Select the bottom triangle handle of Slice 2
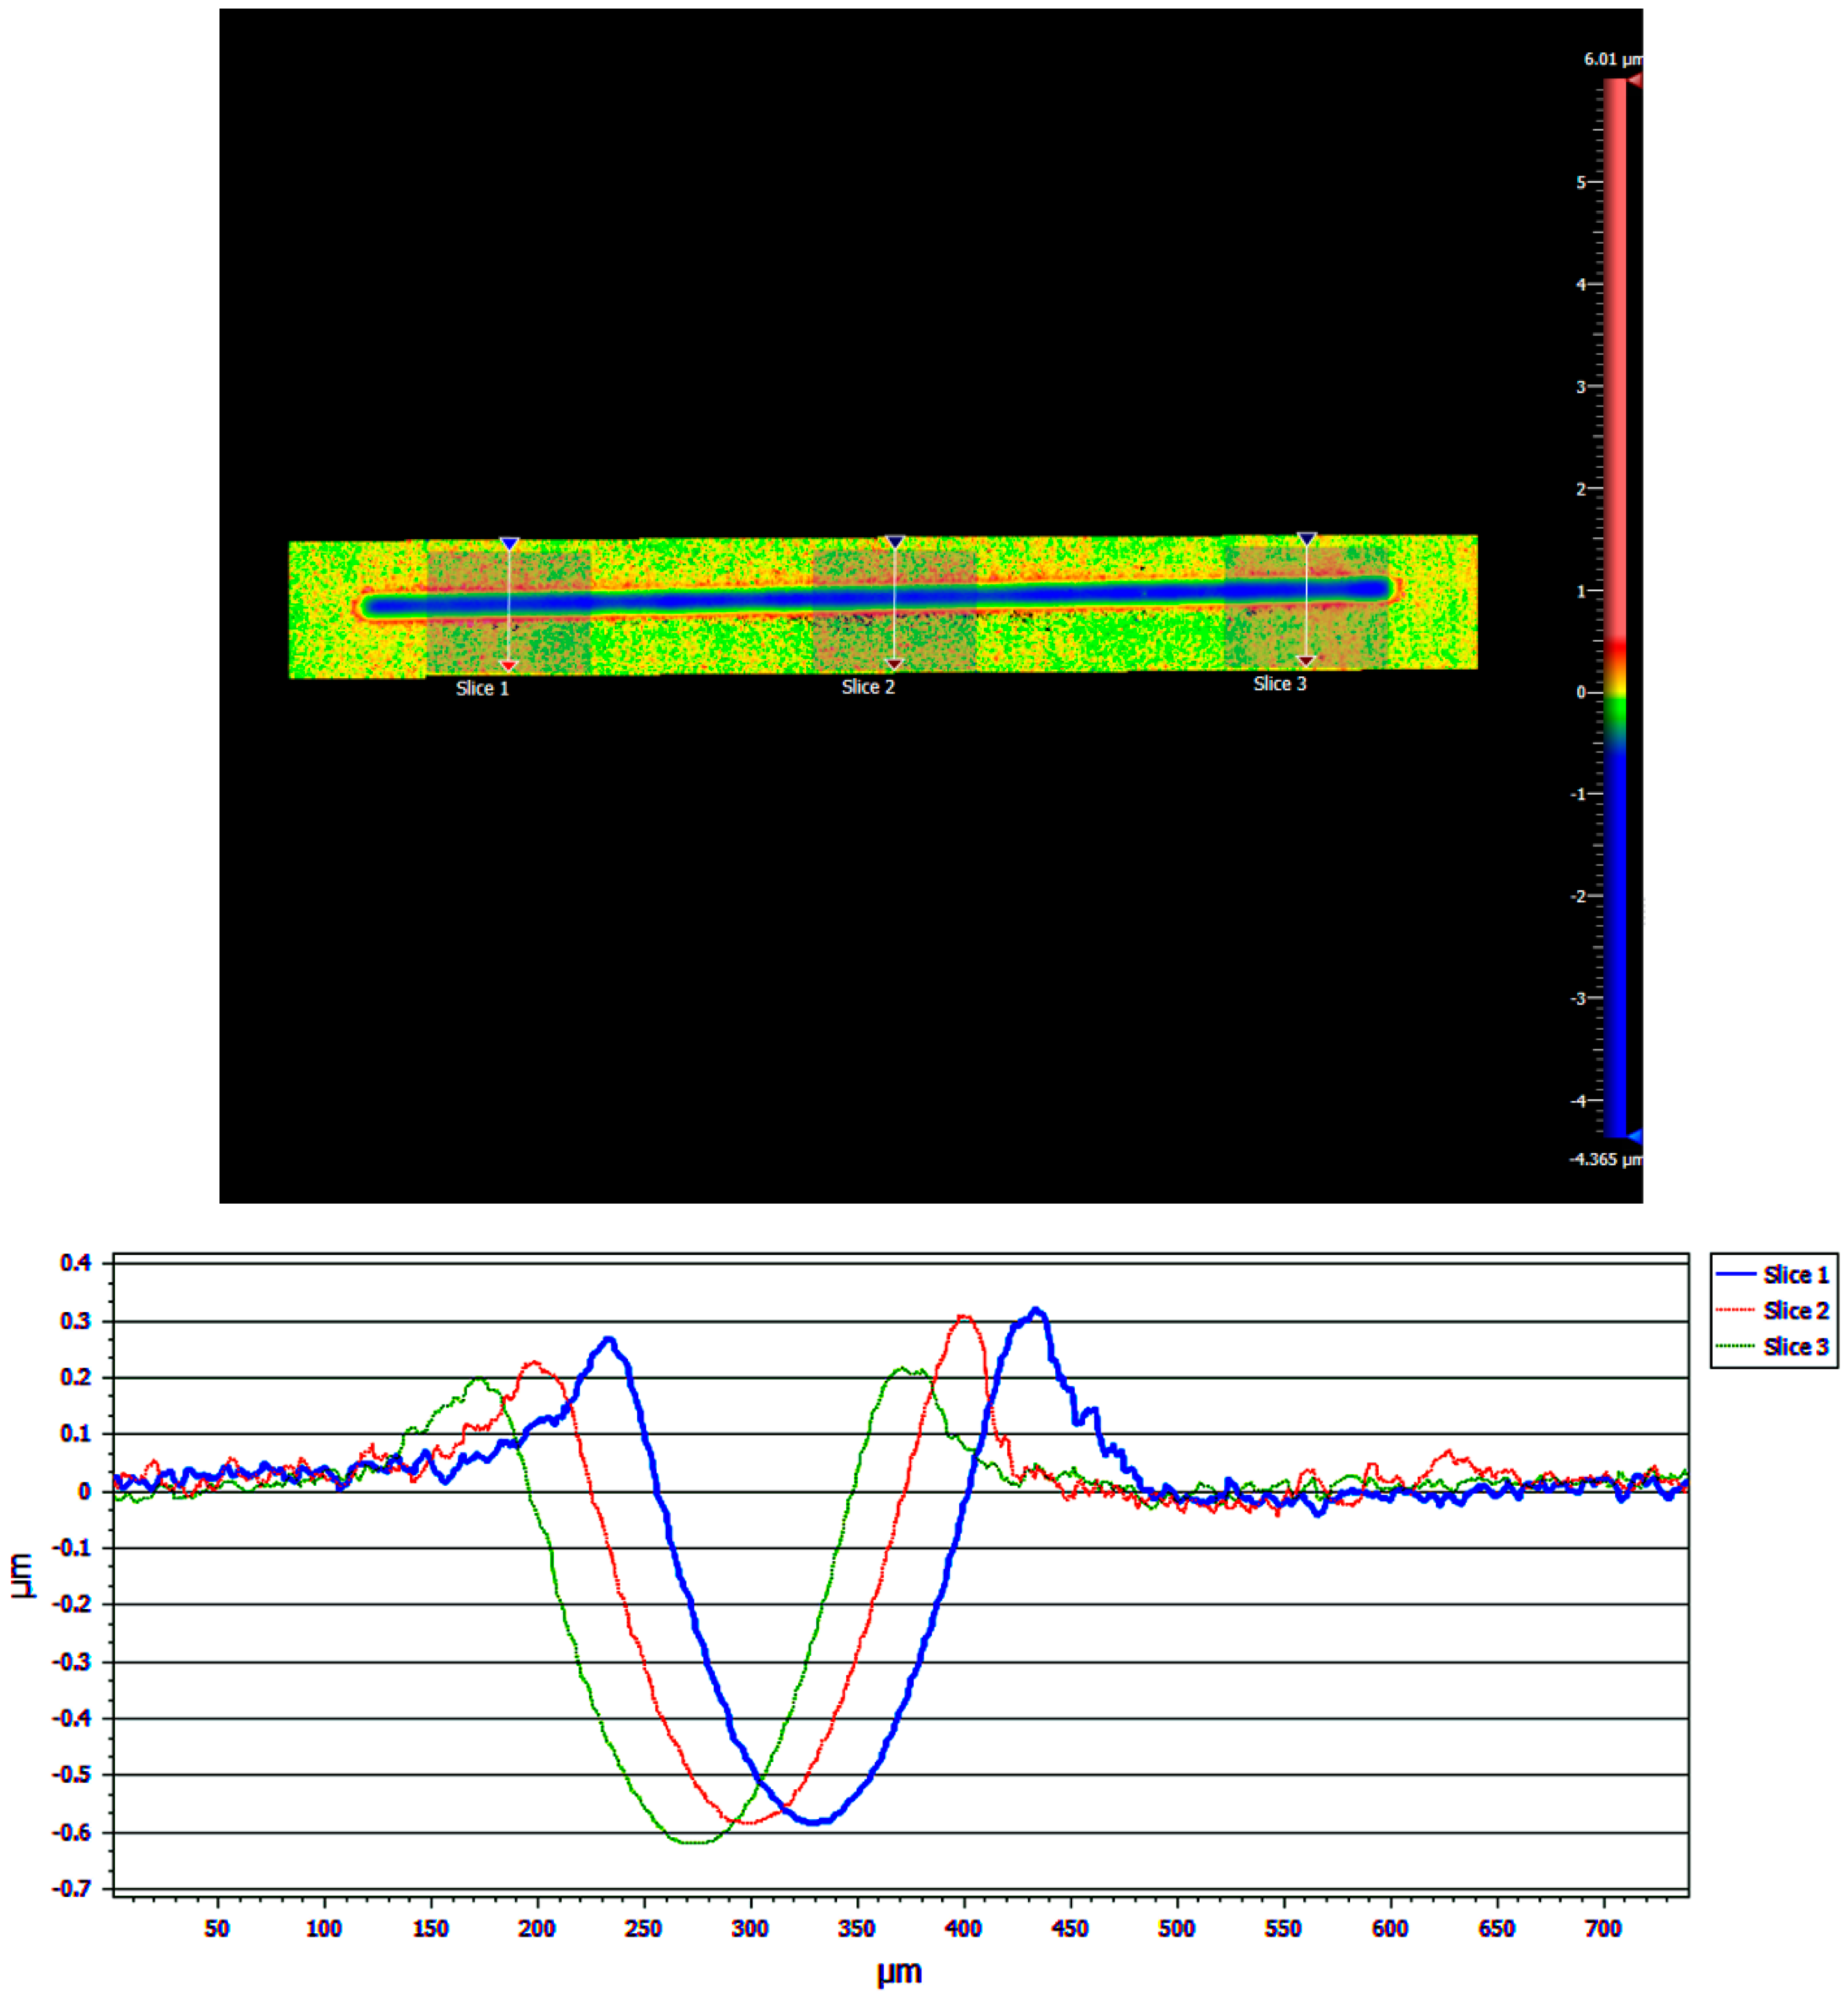Screen dimensions: 1848x2003 tap(895, 664)
